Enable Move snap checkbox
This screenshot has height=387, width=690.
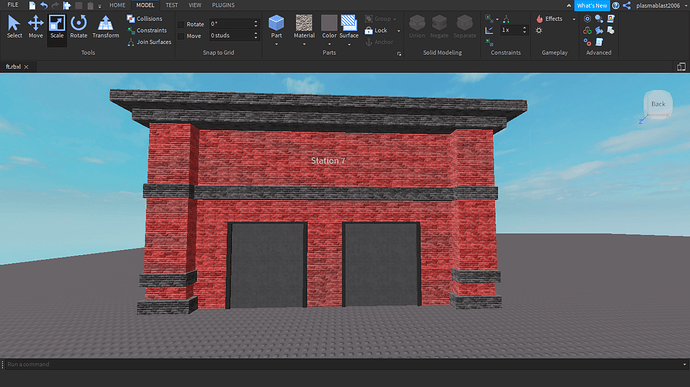coord(181,36)
